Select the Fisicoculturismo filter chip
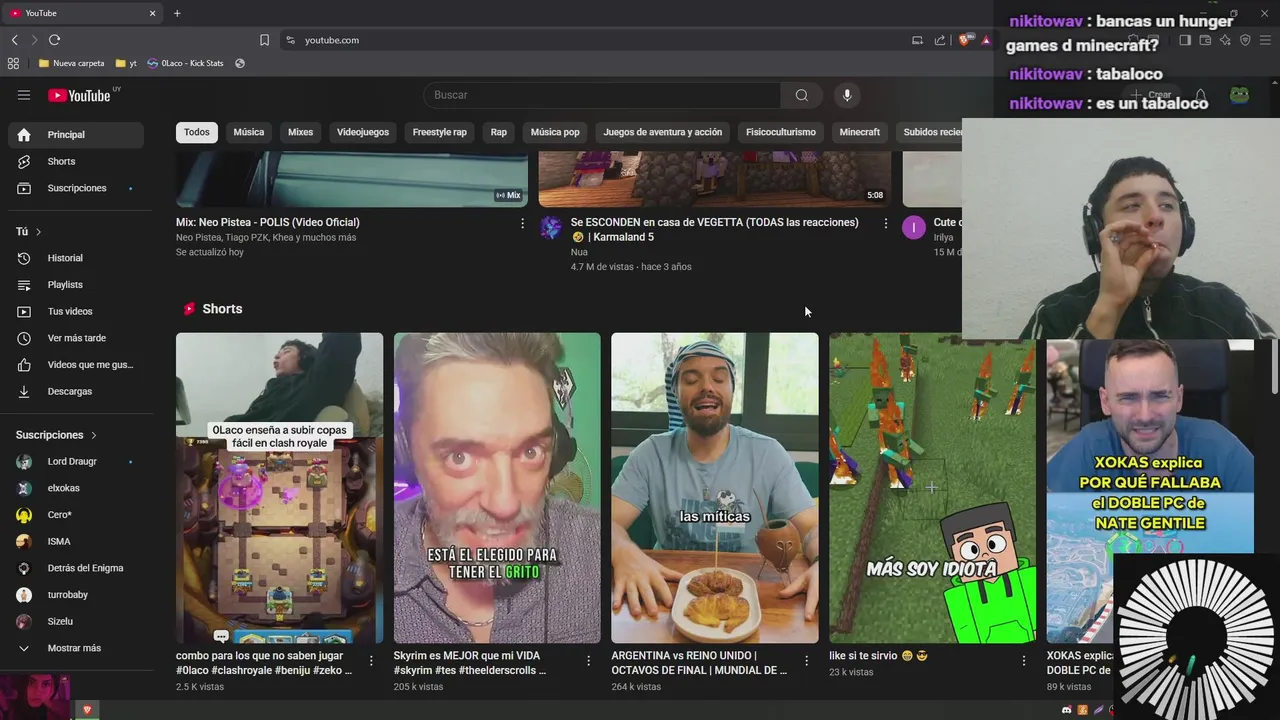Viewport: 1280px width, 720px height. pos(781,132)
